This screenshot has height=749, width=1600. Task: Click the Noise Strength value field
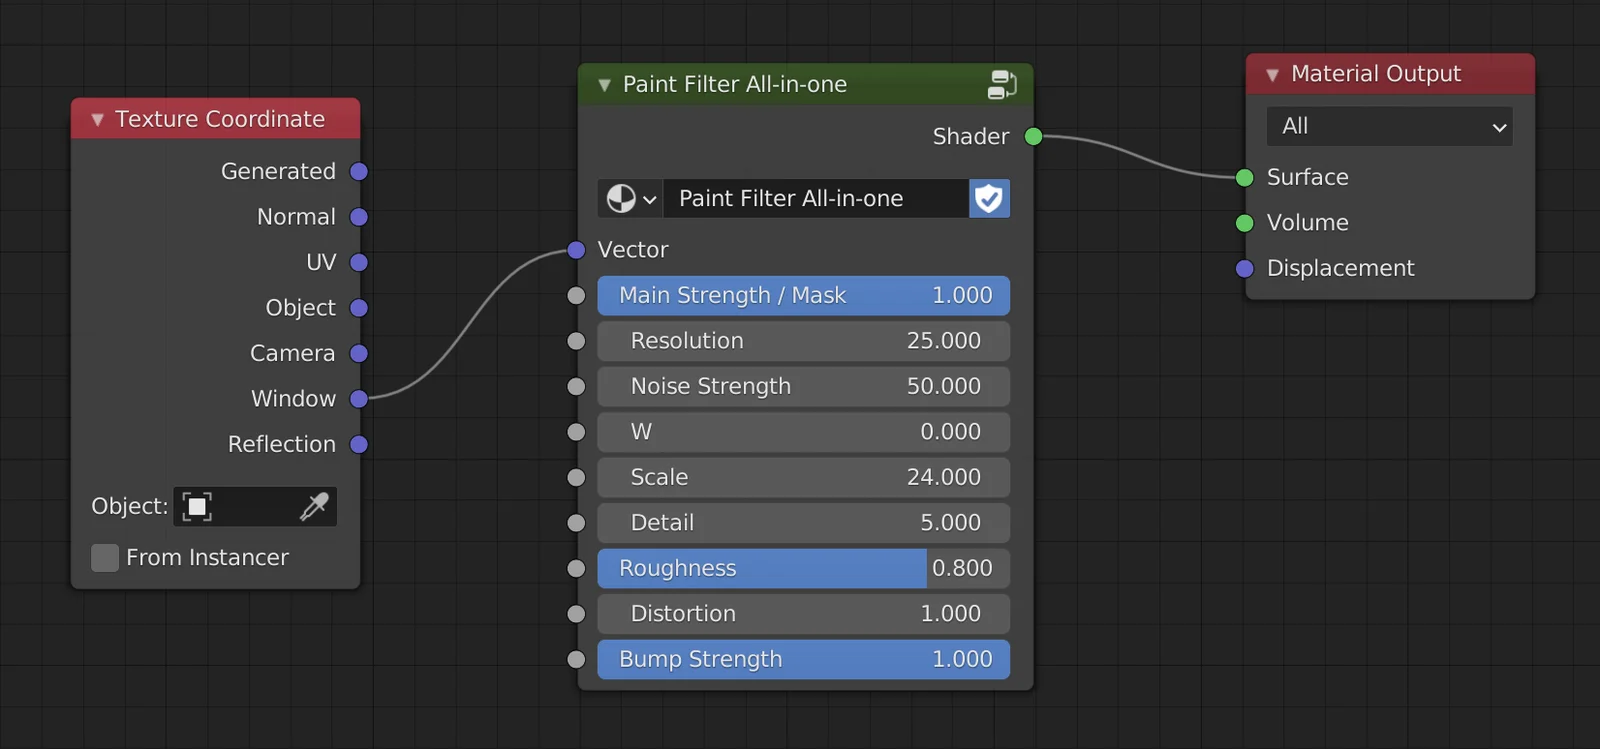(x=804, y=387)
